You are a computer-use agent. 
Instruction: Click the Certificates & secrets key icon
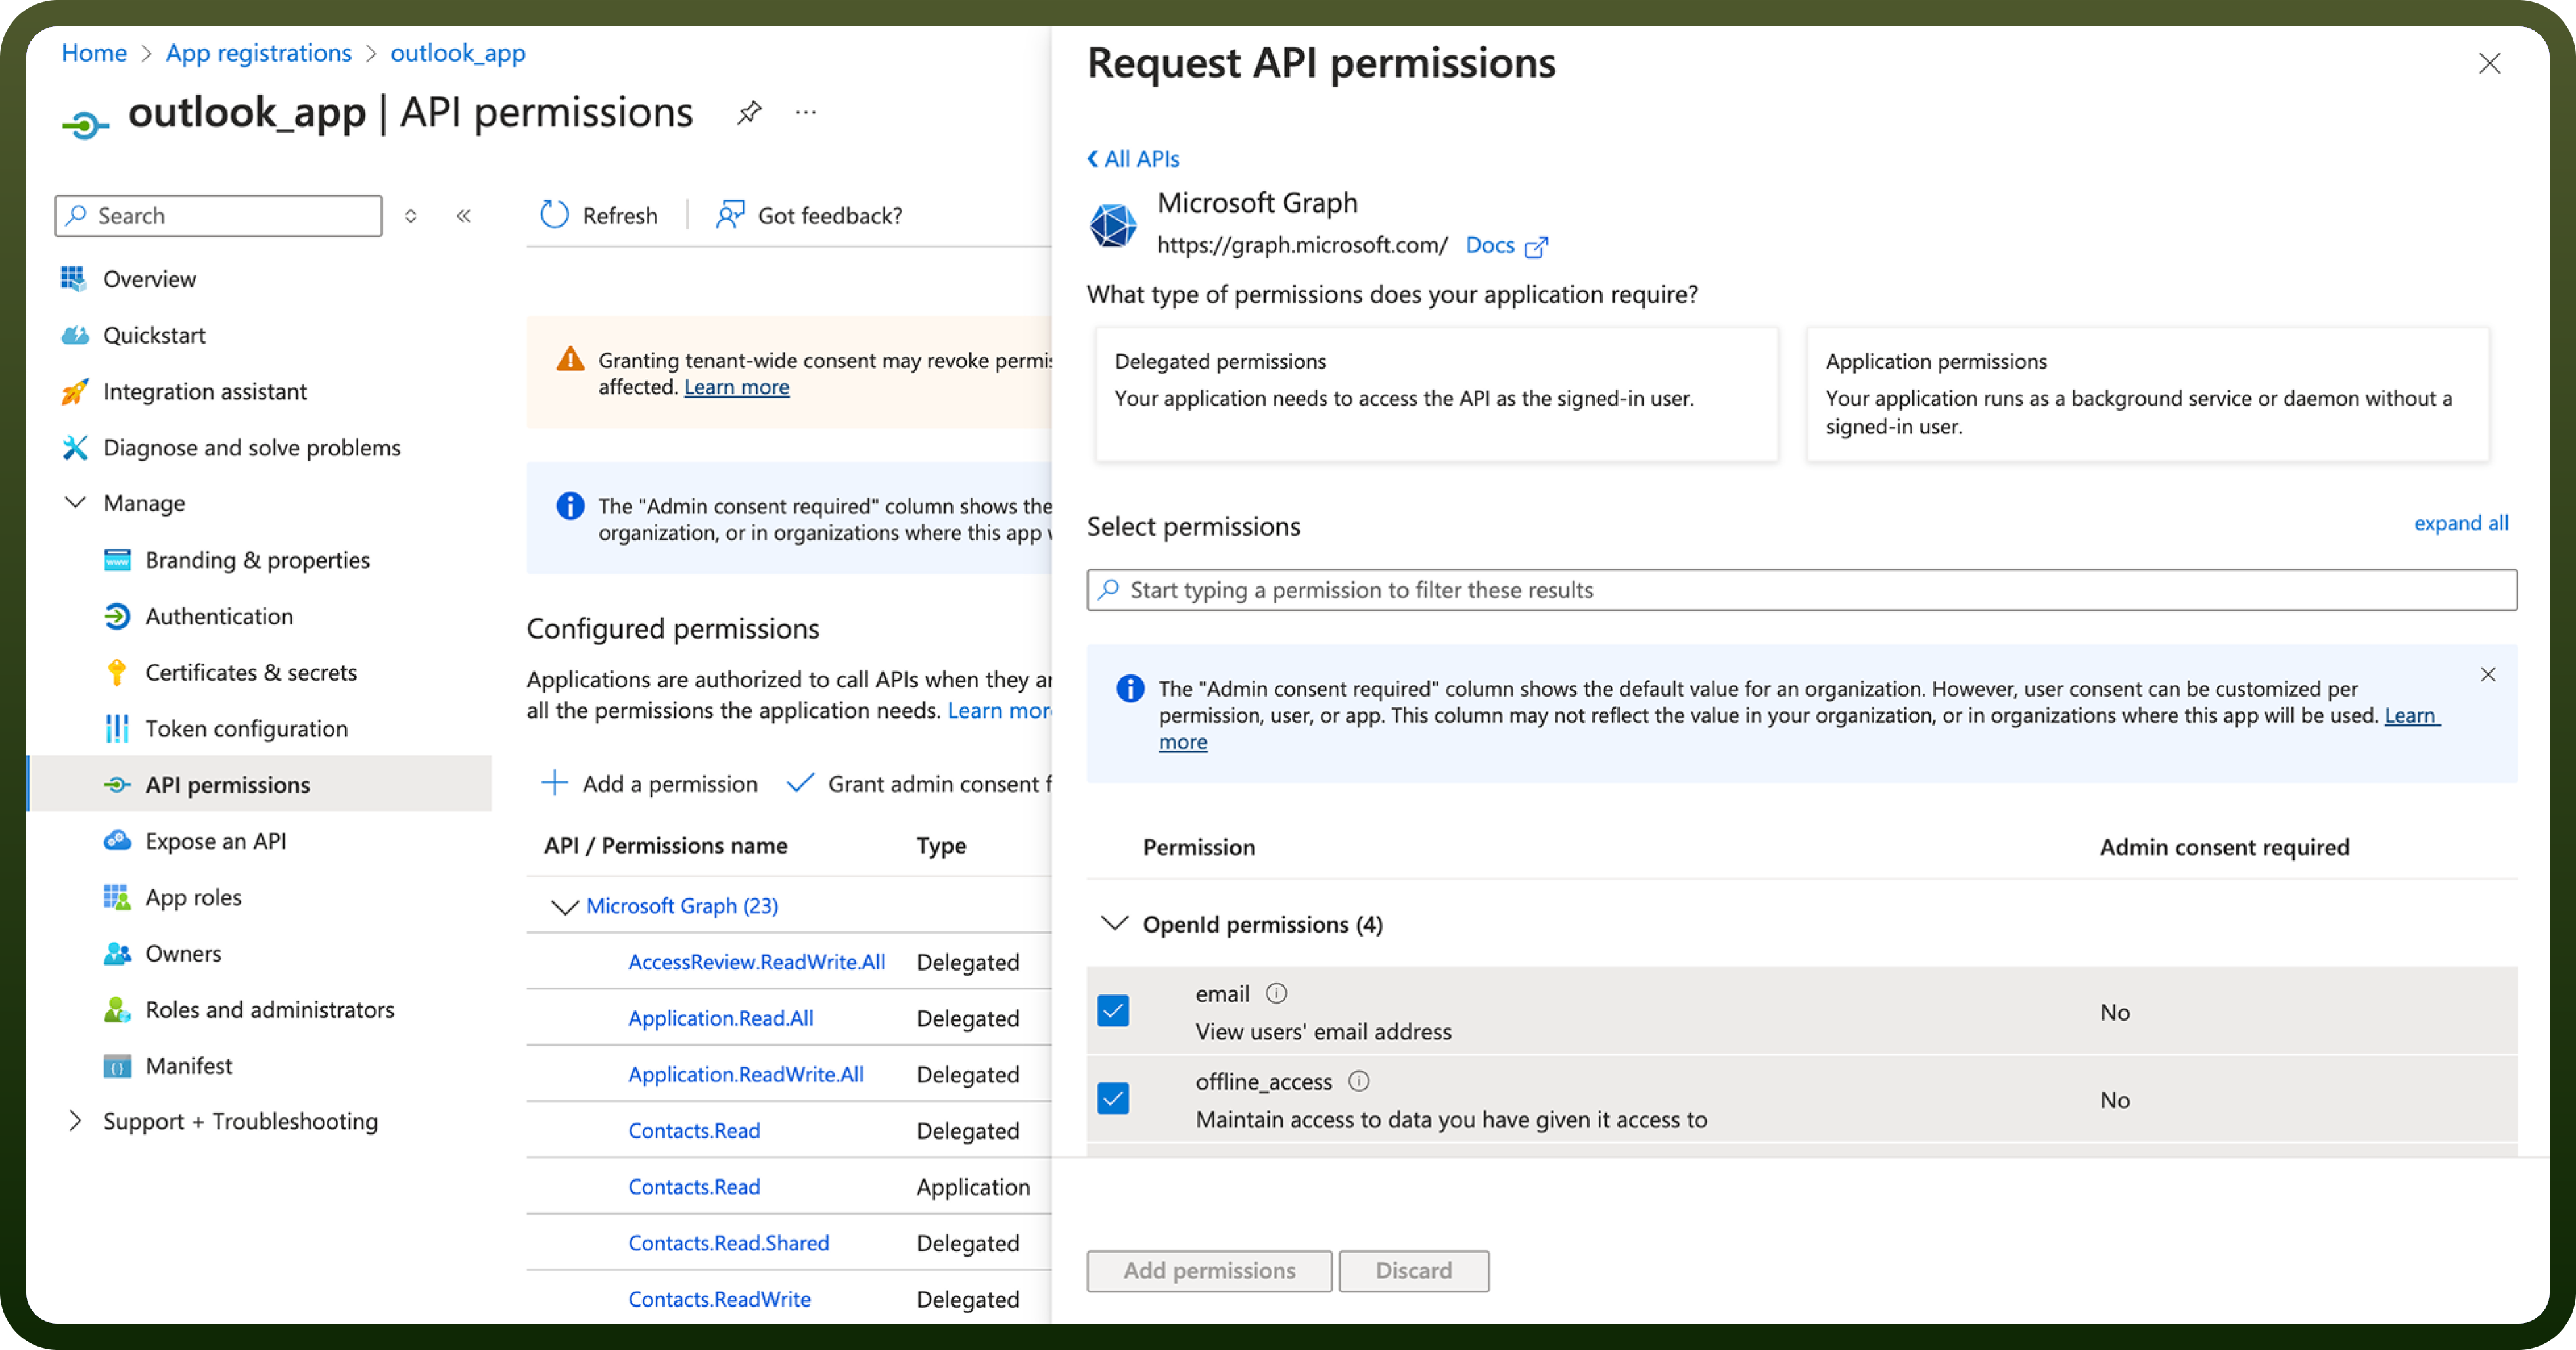click(x=117, y=672)
